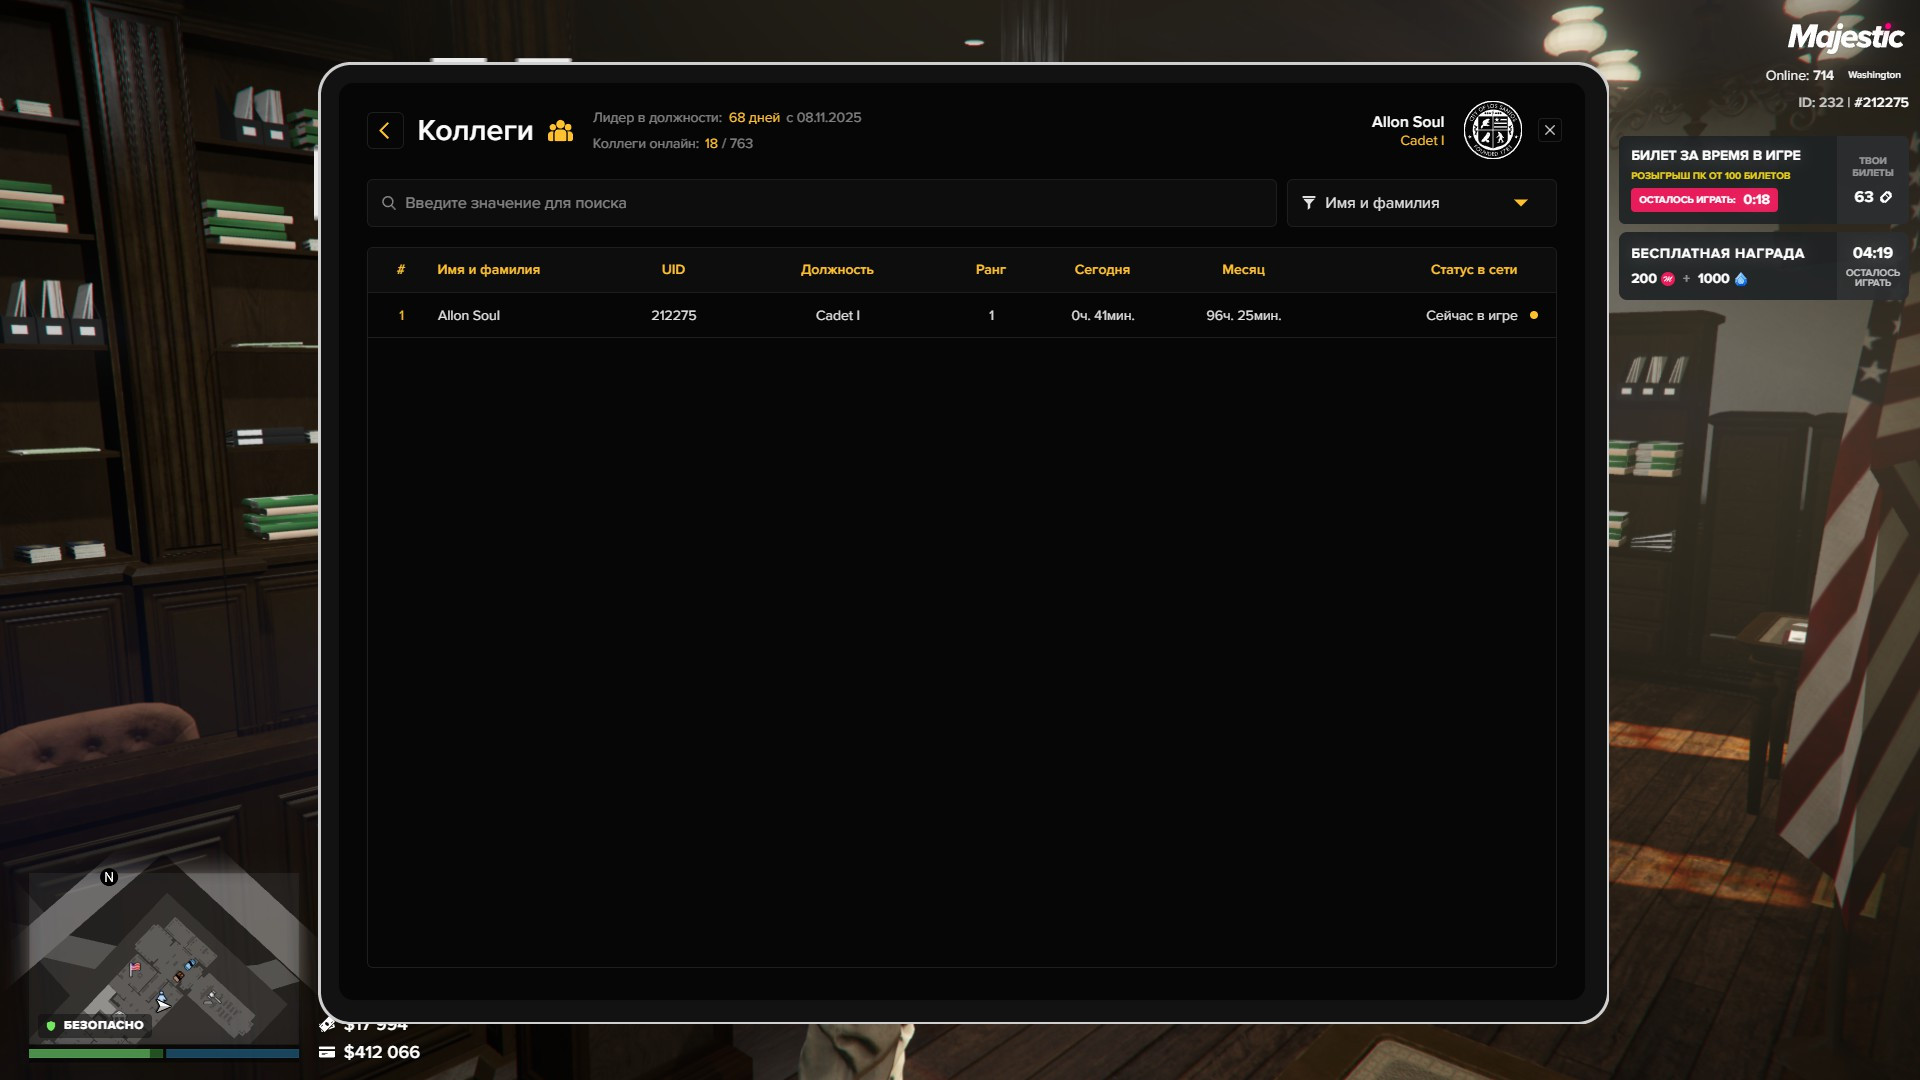Open the Имя и фамилия filter combo box

coord(1420,203)
